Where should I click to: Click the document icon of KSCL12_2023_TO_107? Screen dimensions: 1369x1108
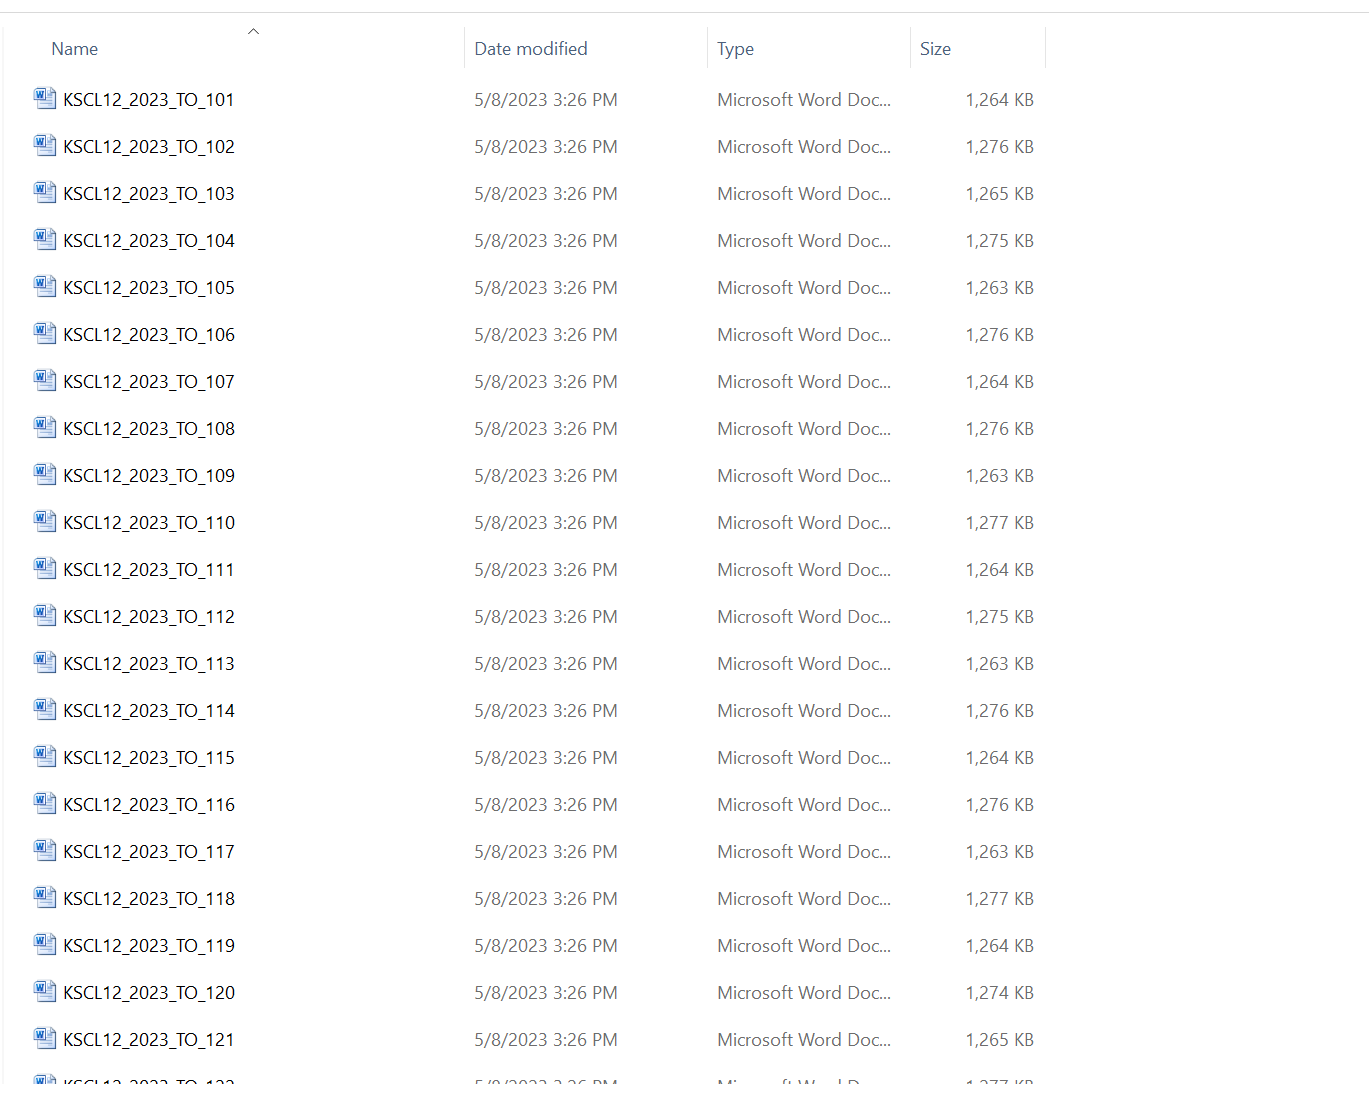[44, 380]
